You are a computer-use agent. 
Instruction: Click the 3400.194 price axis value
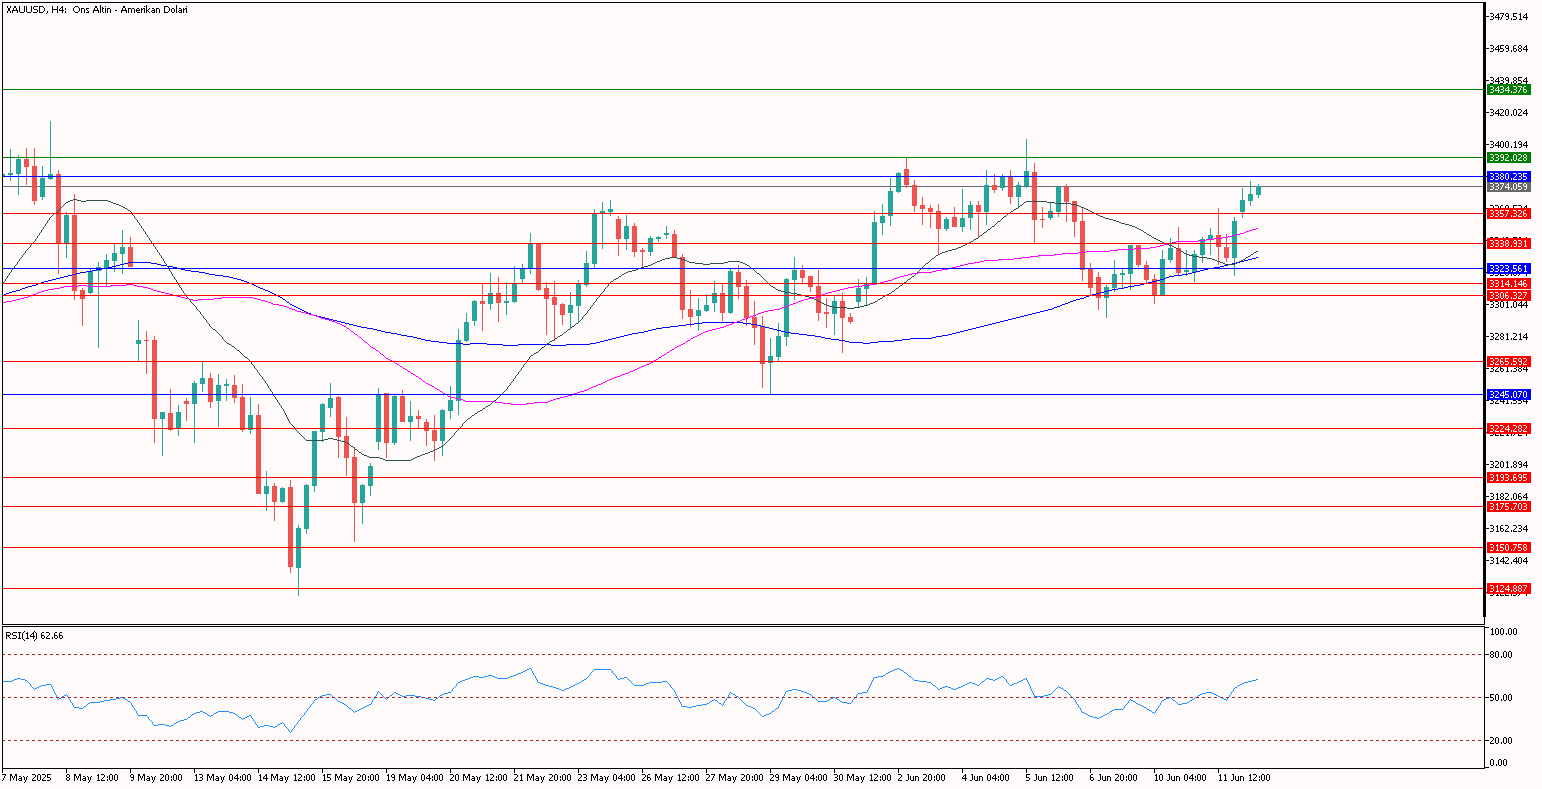[x=1509, y=145]
